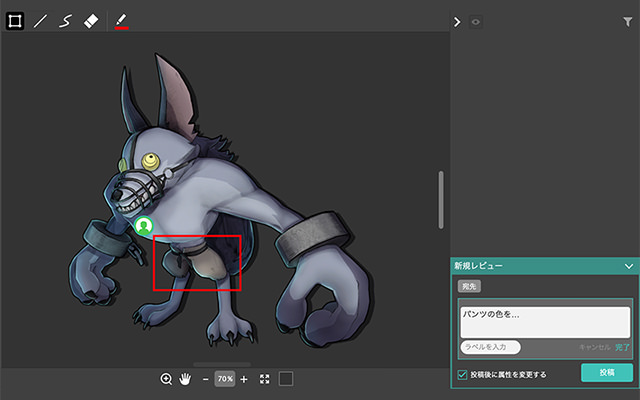Expand the side panel chevron
Screen dimensions: 640x400
[x=457, y=22]
